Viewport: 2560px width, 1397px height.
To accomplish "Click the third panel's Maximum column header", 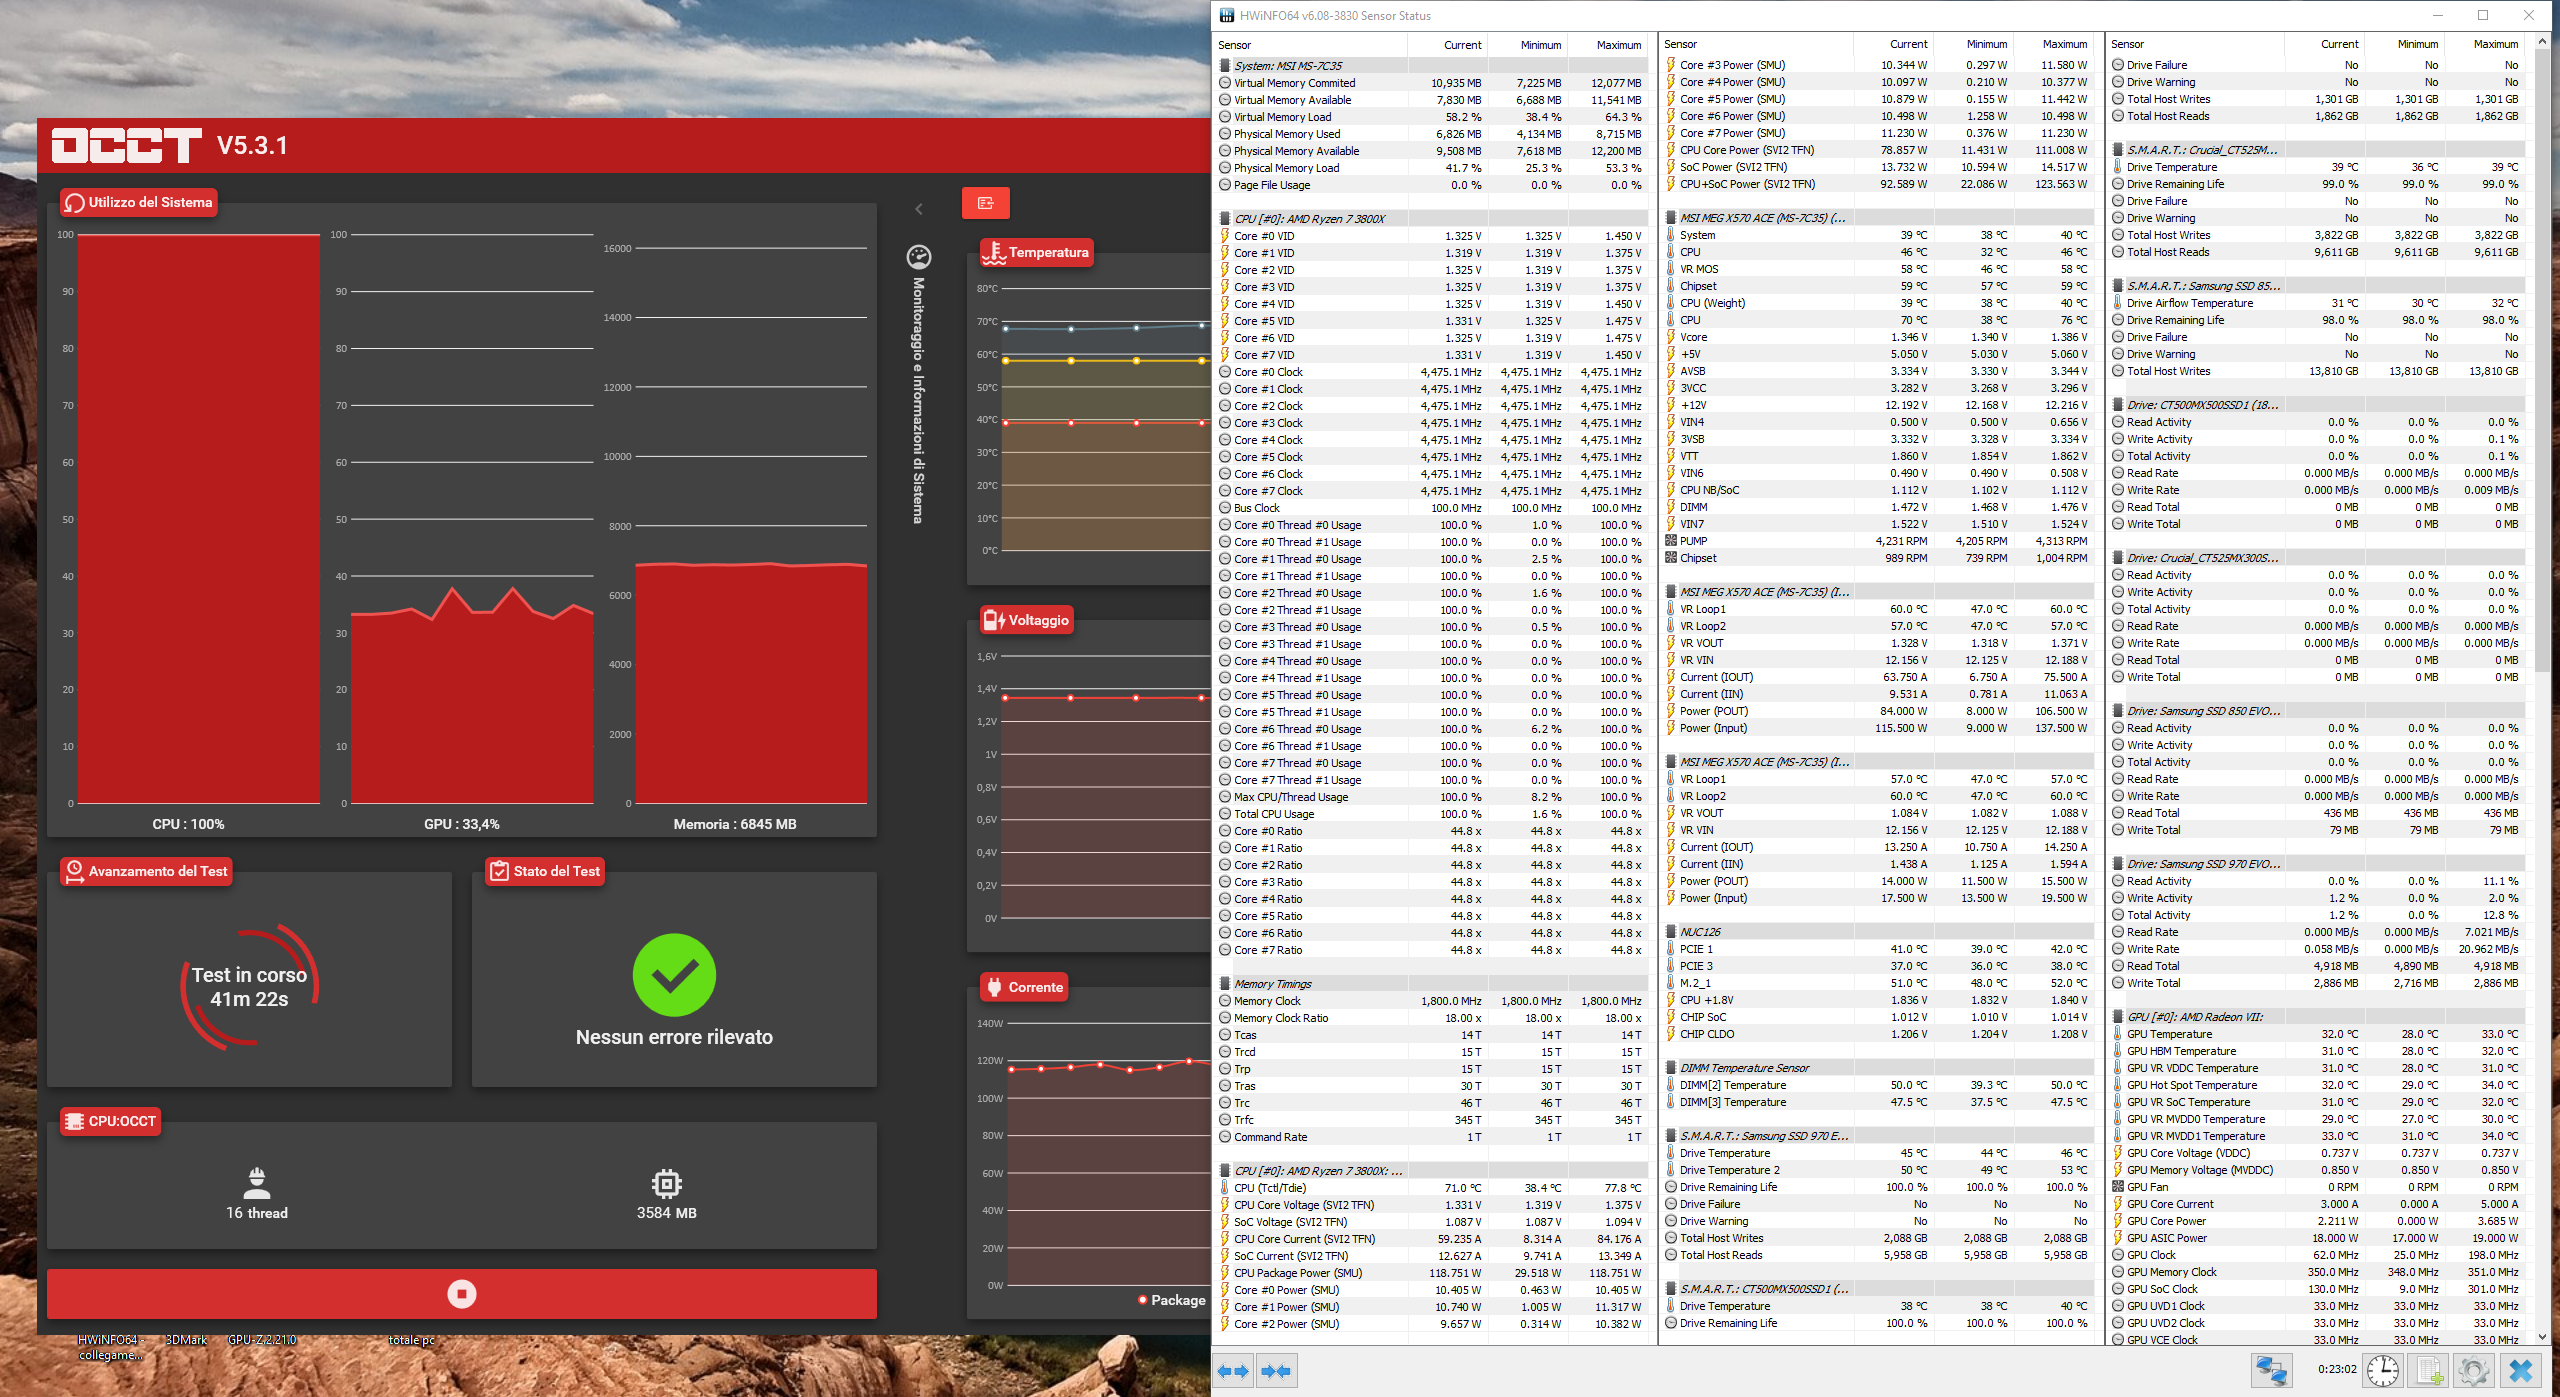I will (x=2483, y=45).
